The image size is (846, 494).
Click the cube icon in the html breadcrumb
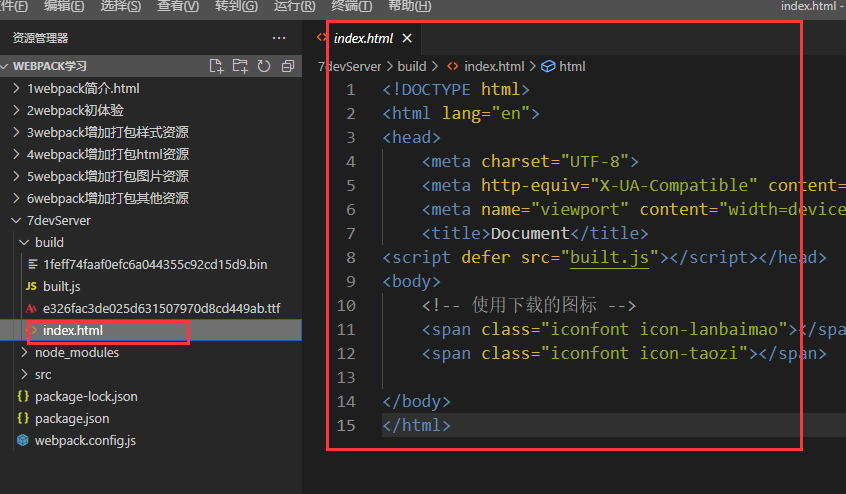pos(548,66)
